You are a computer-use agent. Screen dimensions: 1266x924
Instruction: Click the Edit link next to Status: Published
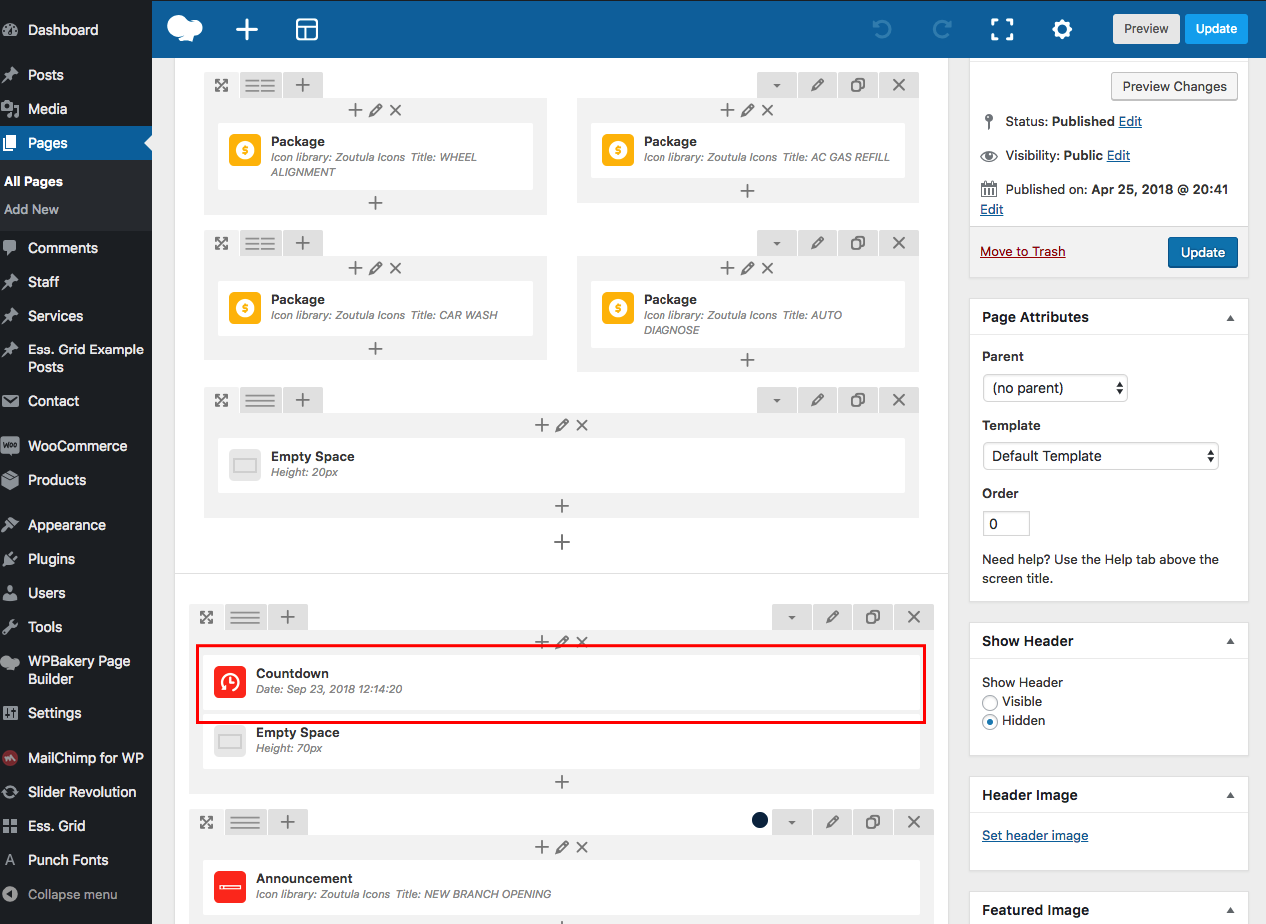coord(1130,121)
